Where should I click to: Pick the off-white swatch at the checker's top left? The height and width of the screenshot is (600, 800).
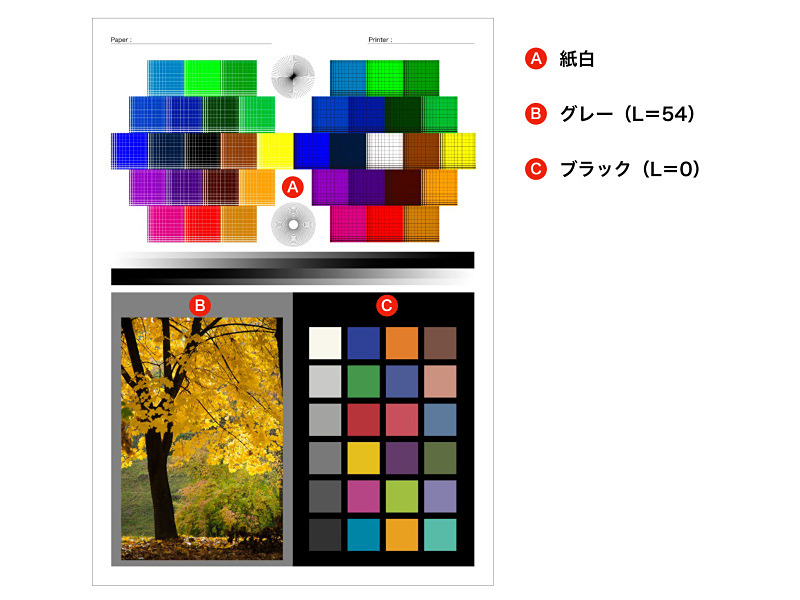(325, 343)
